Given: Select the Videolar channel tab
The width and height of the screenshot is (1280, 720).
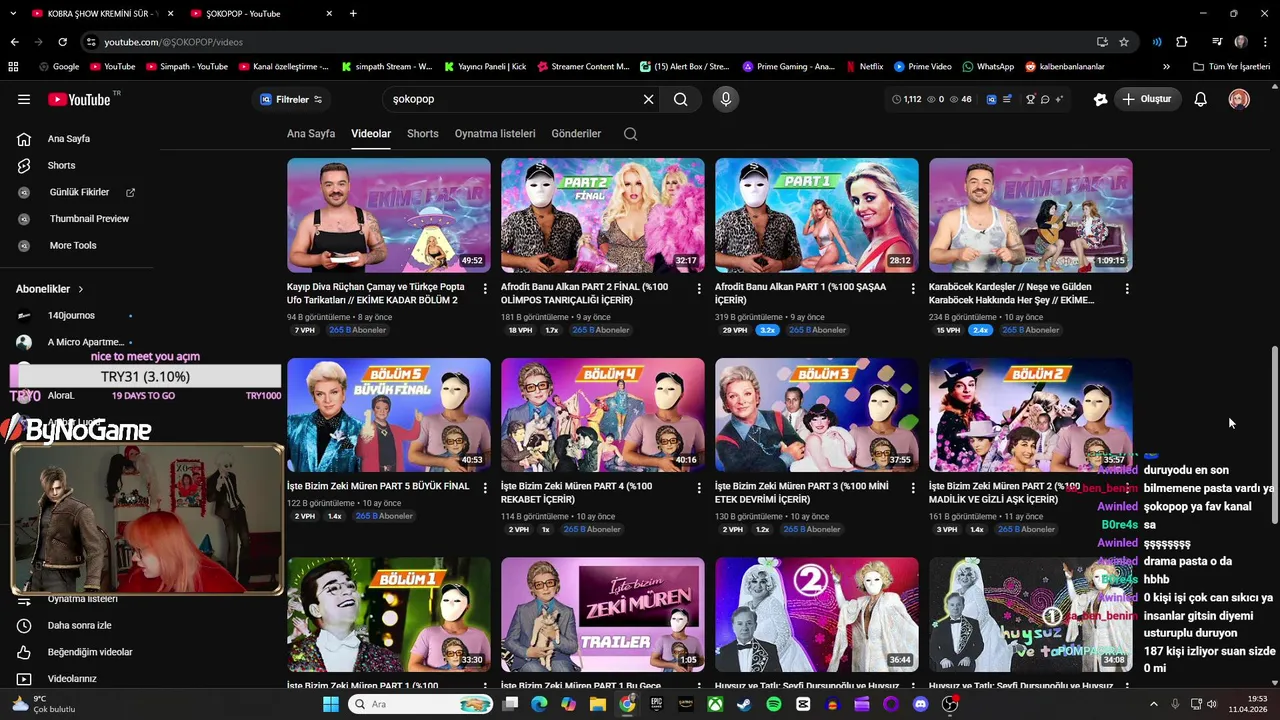Looking at the screenshot, I should click(x=371, y=134).
